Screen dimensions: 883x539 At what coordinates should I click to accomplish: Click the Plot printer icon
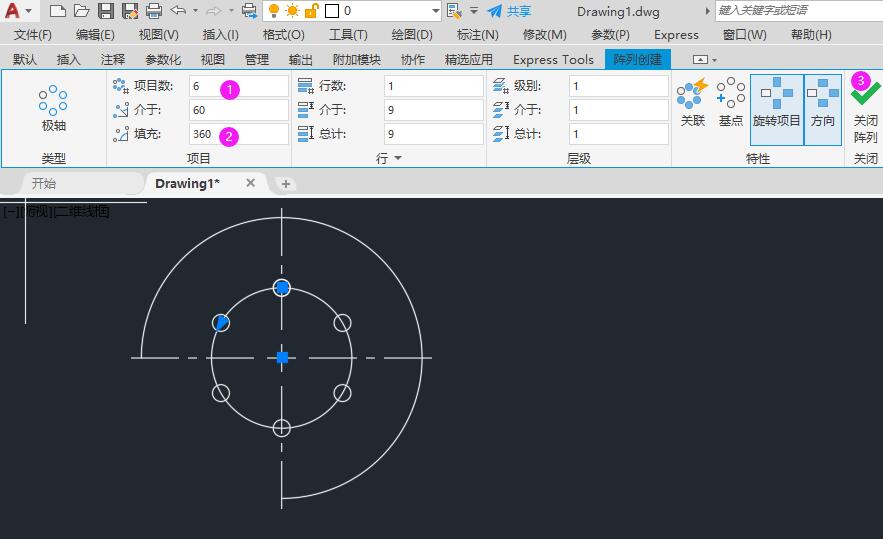(x=154, y=11)
